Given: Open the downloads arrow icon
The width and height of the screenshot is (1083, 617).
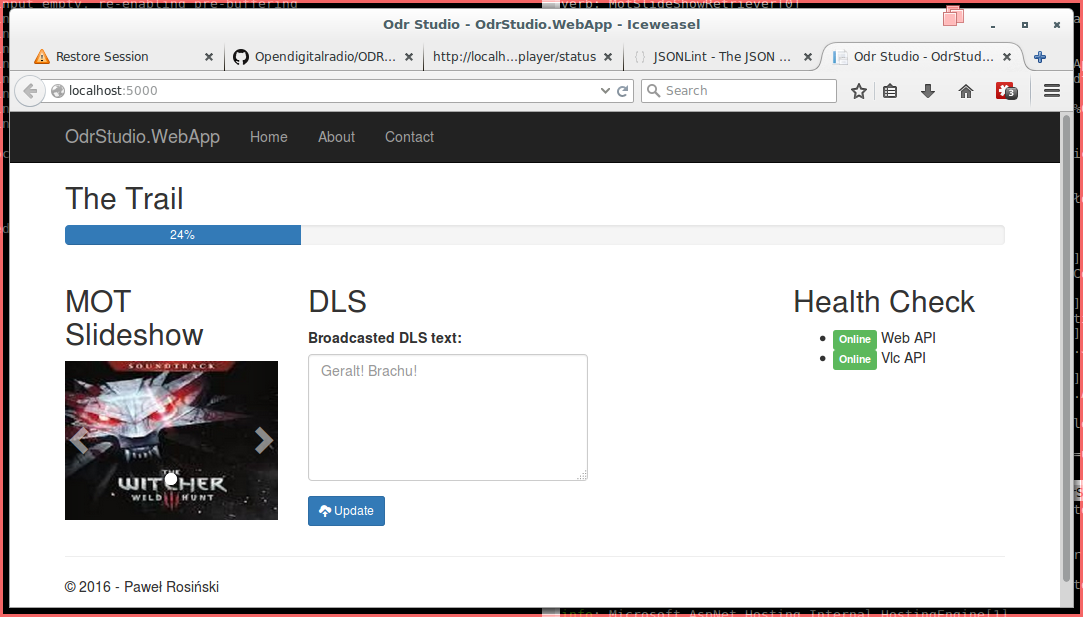Looking at the screenshot, I should [x=928, y=91].
